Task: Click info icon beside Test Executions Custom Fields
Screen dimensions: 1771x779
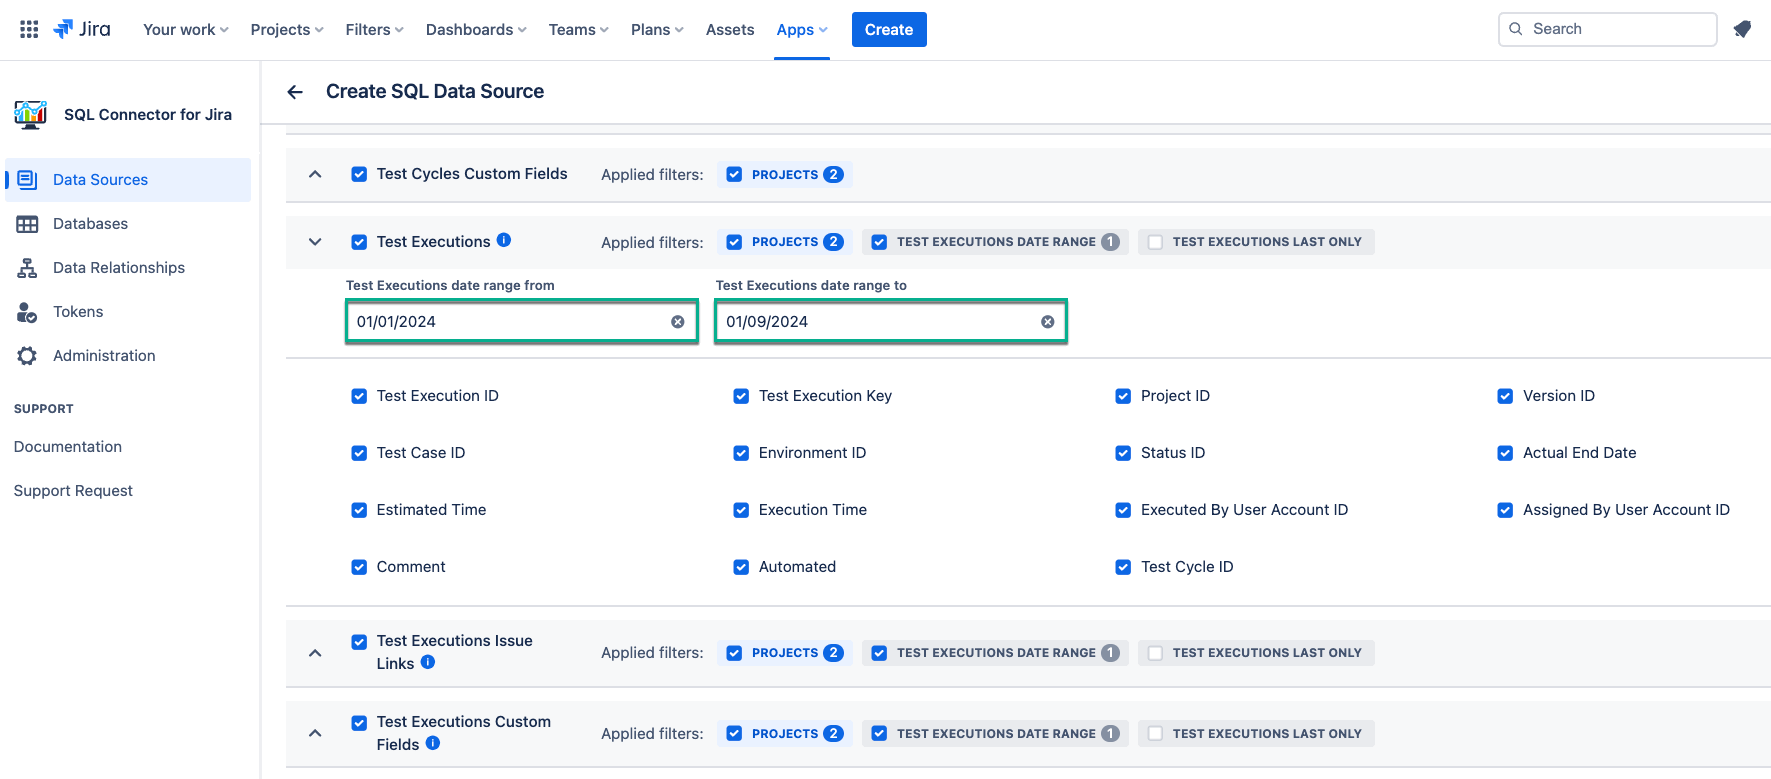Action: point(433,743)
